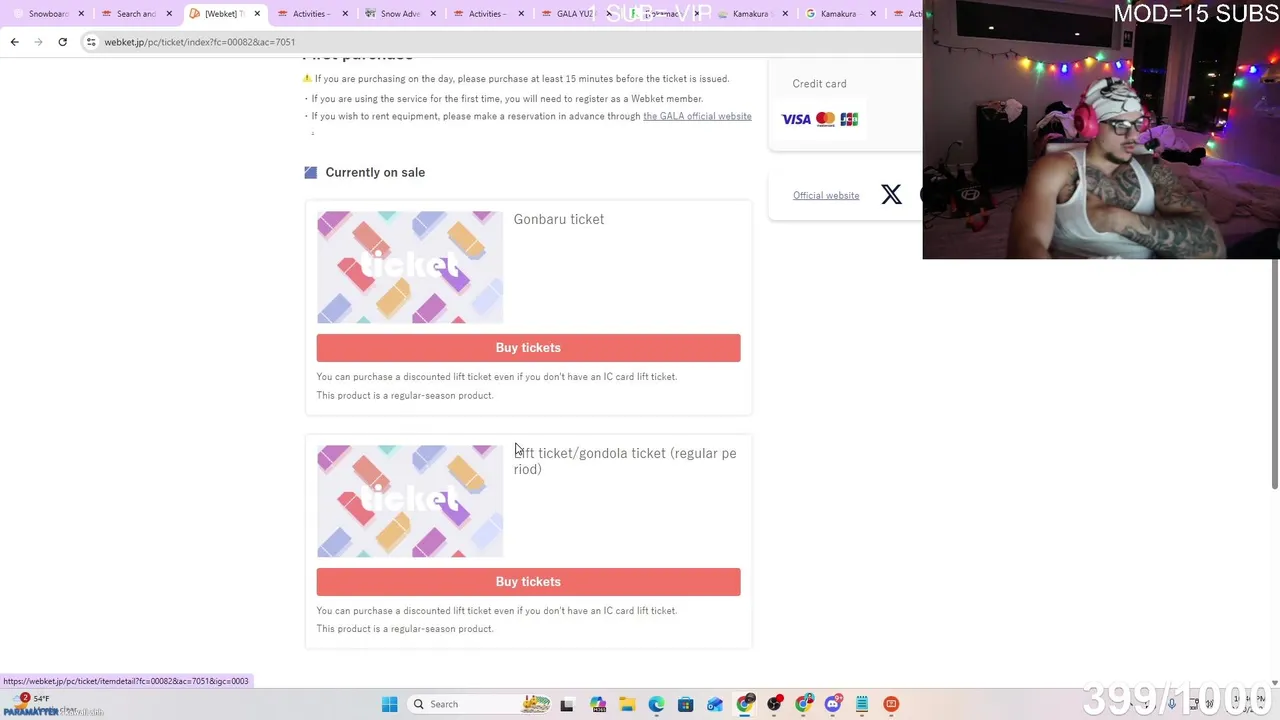Buy tickets for lift/gondola regular period
This screenshot has height=720, width=1280.
[528, 582]
